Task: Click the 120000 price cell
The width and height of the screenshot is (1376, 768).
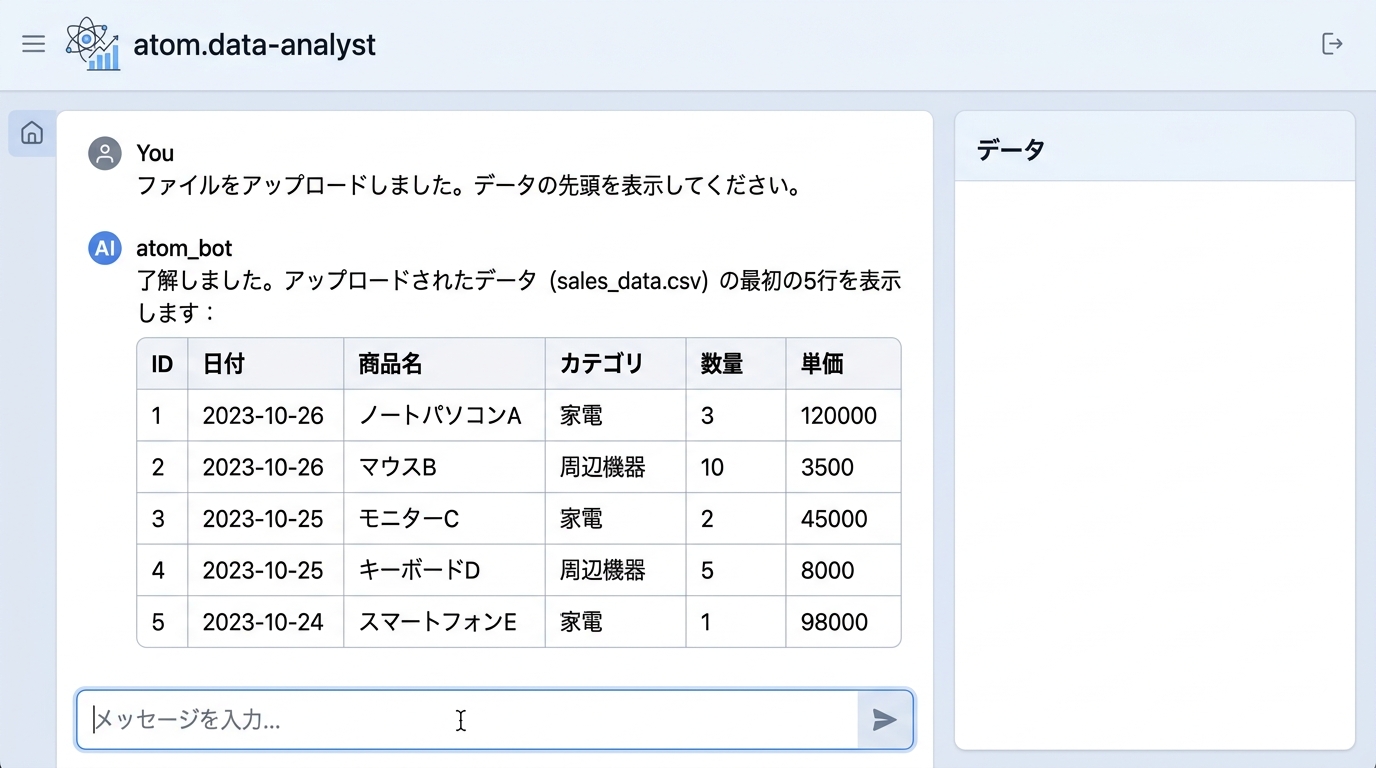Action: click(838, 416)
